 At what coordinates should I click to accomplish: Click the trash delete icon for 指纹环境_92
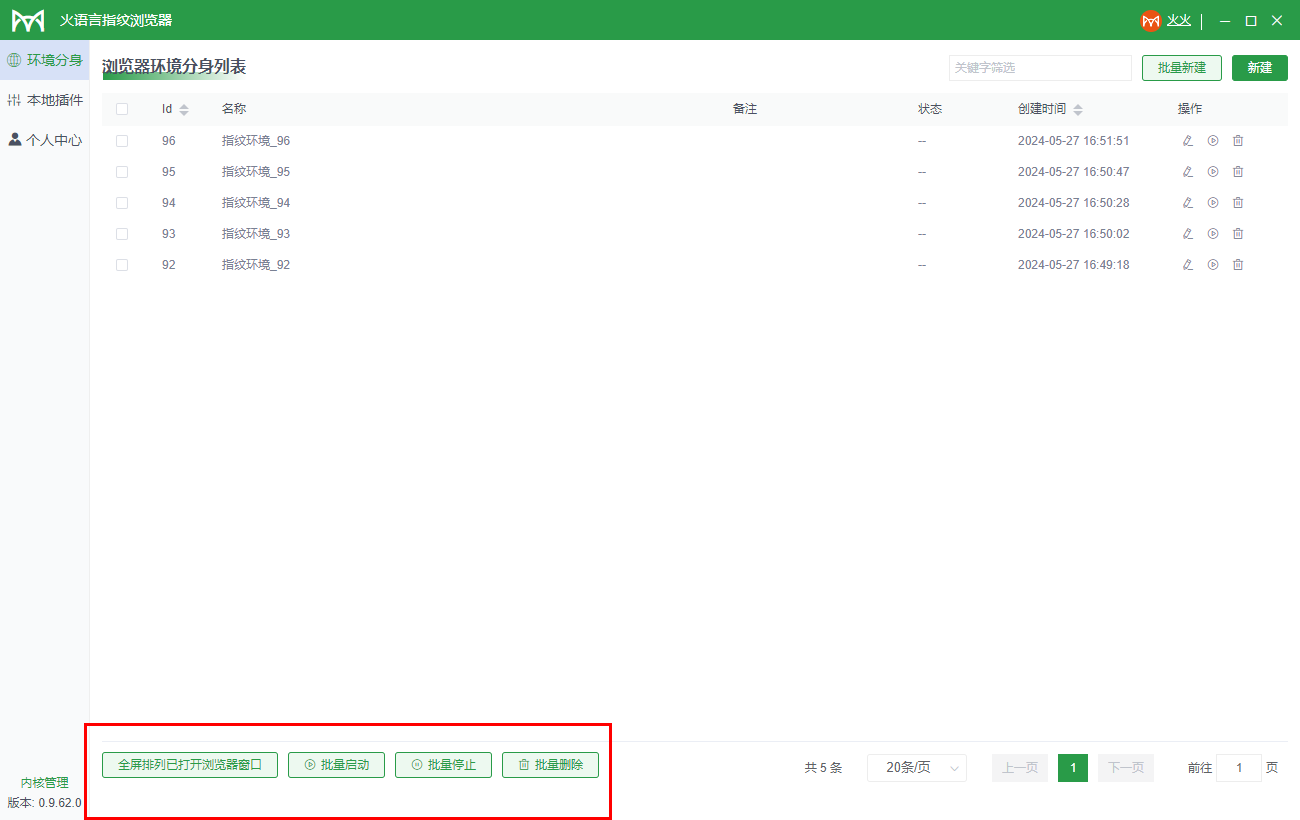tap(1238, 264)
